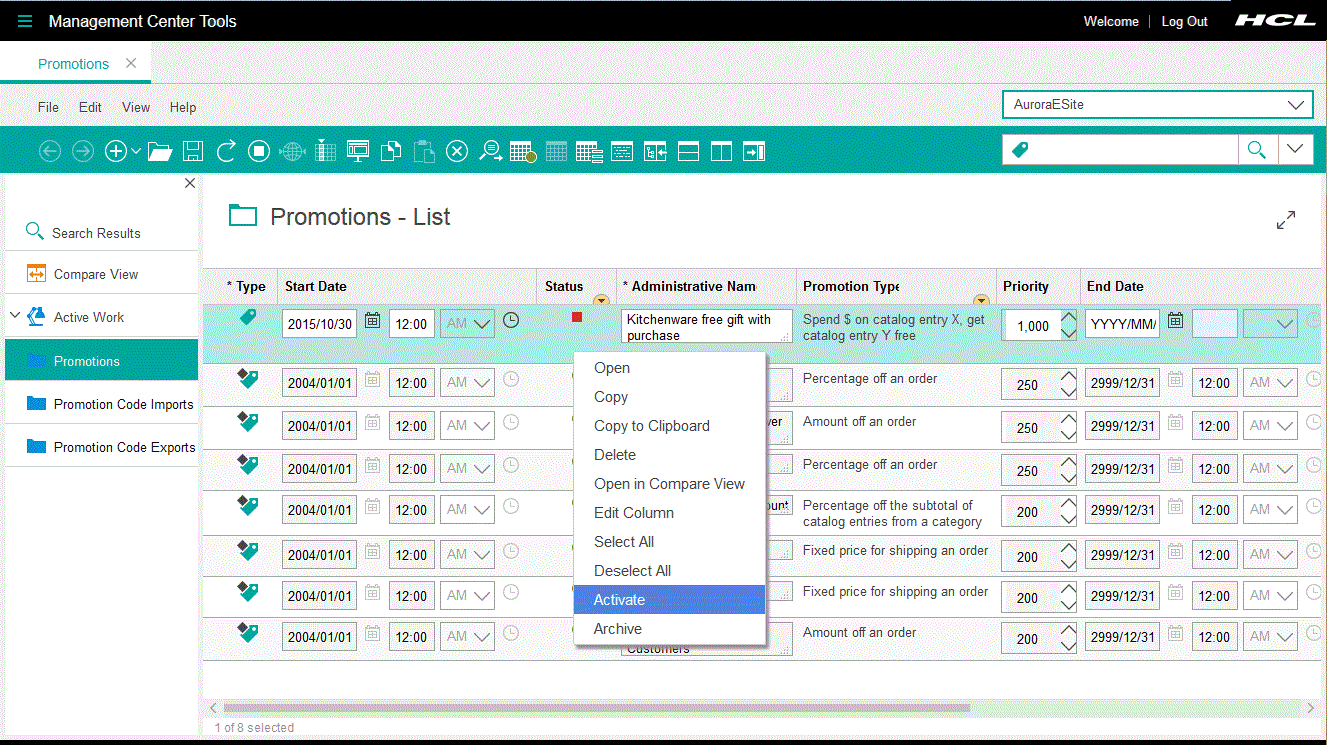Open the hamburger menu in header

tap(25, 21)
